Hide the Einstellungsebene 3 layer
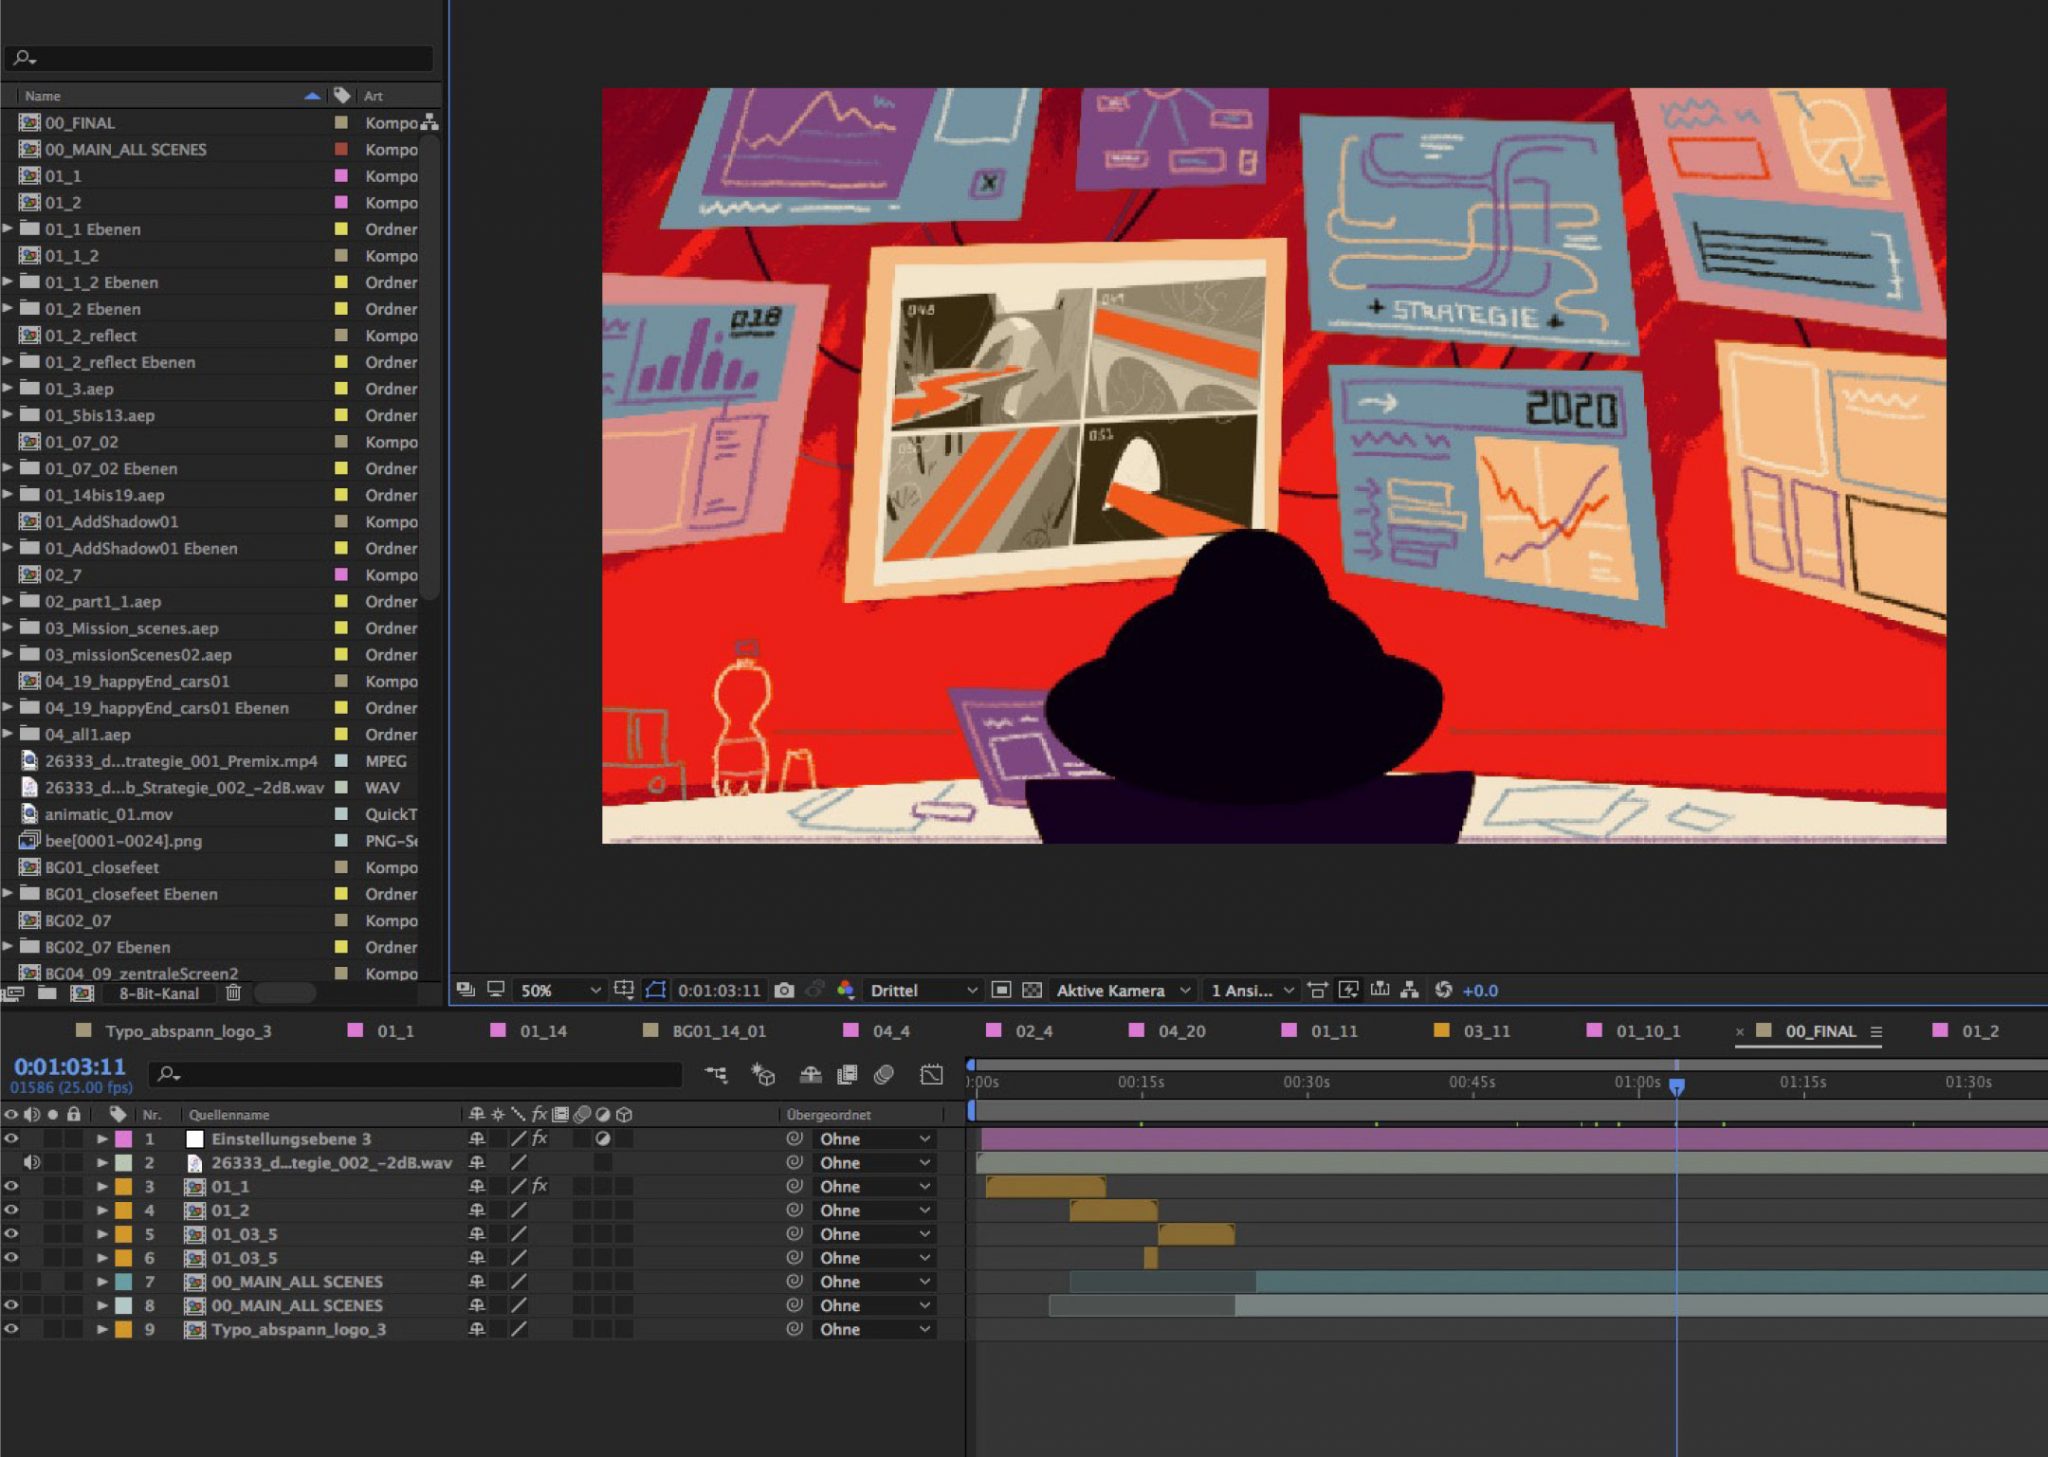2048x1457 pixels. tap(11, 1138)
